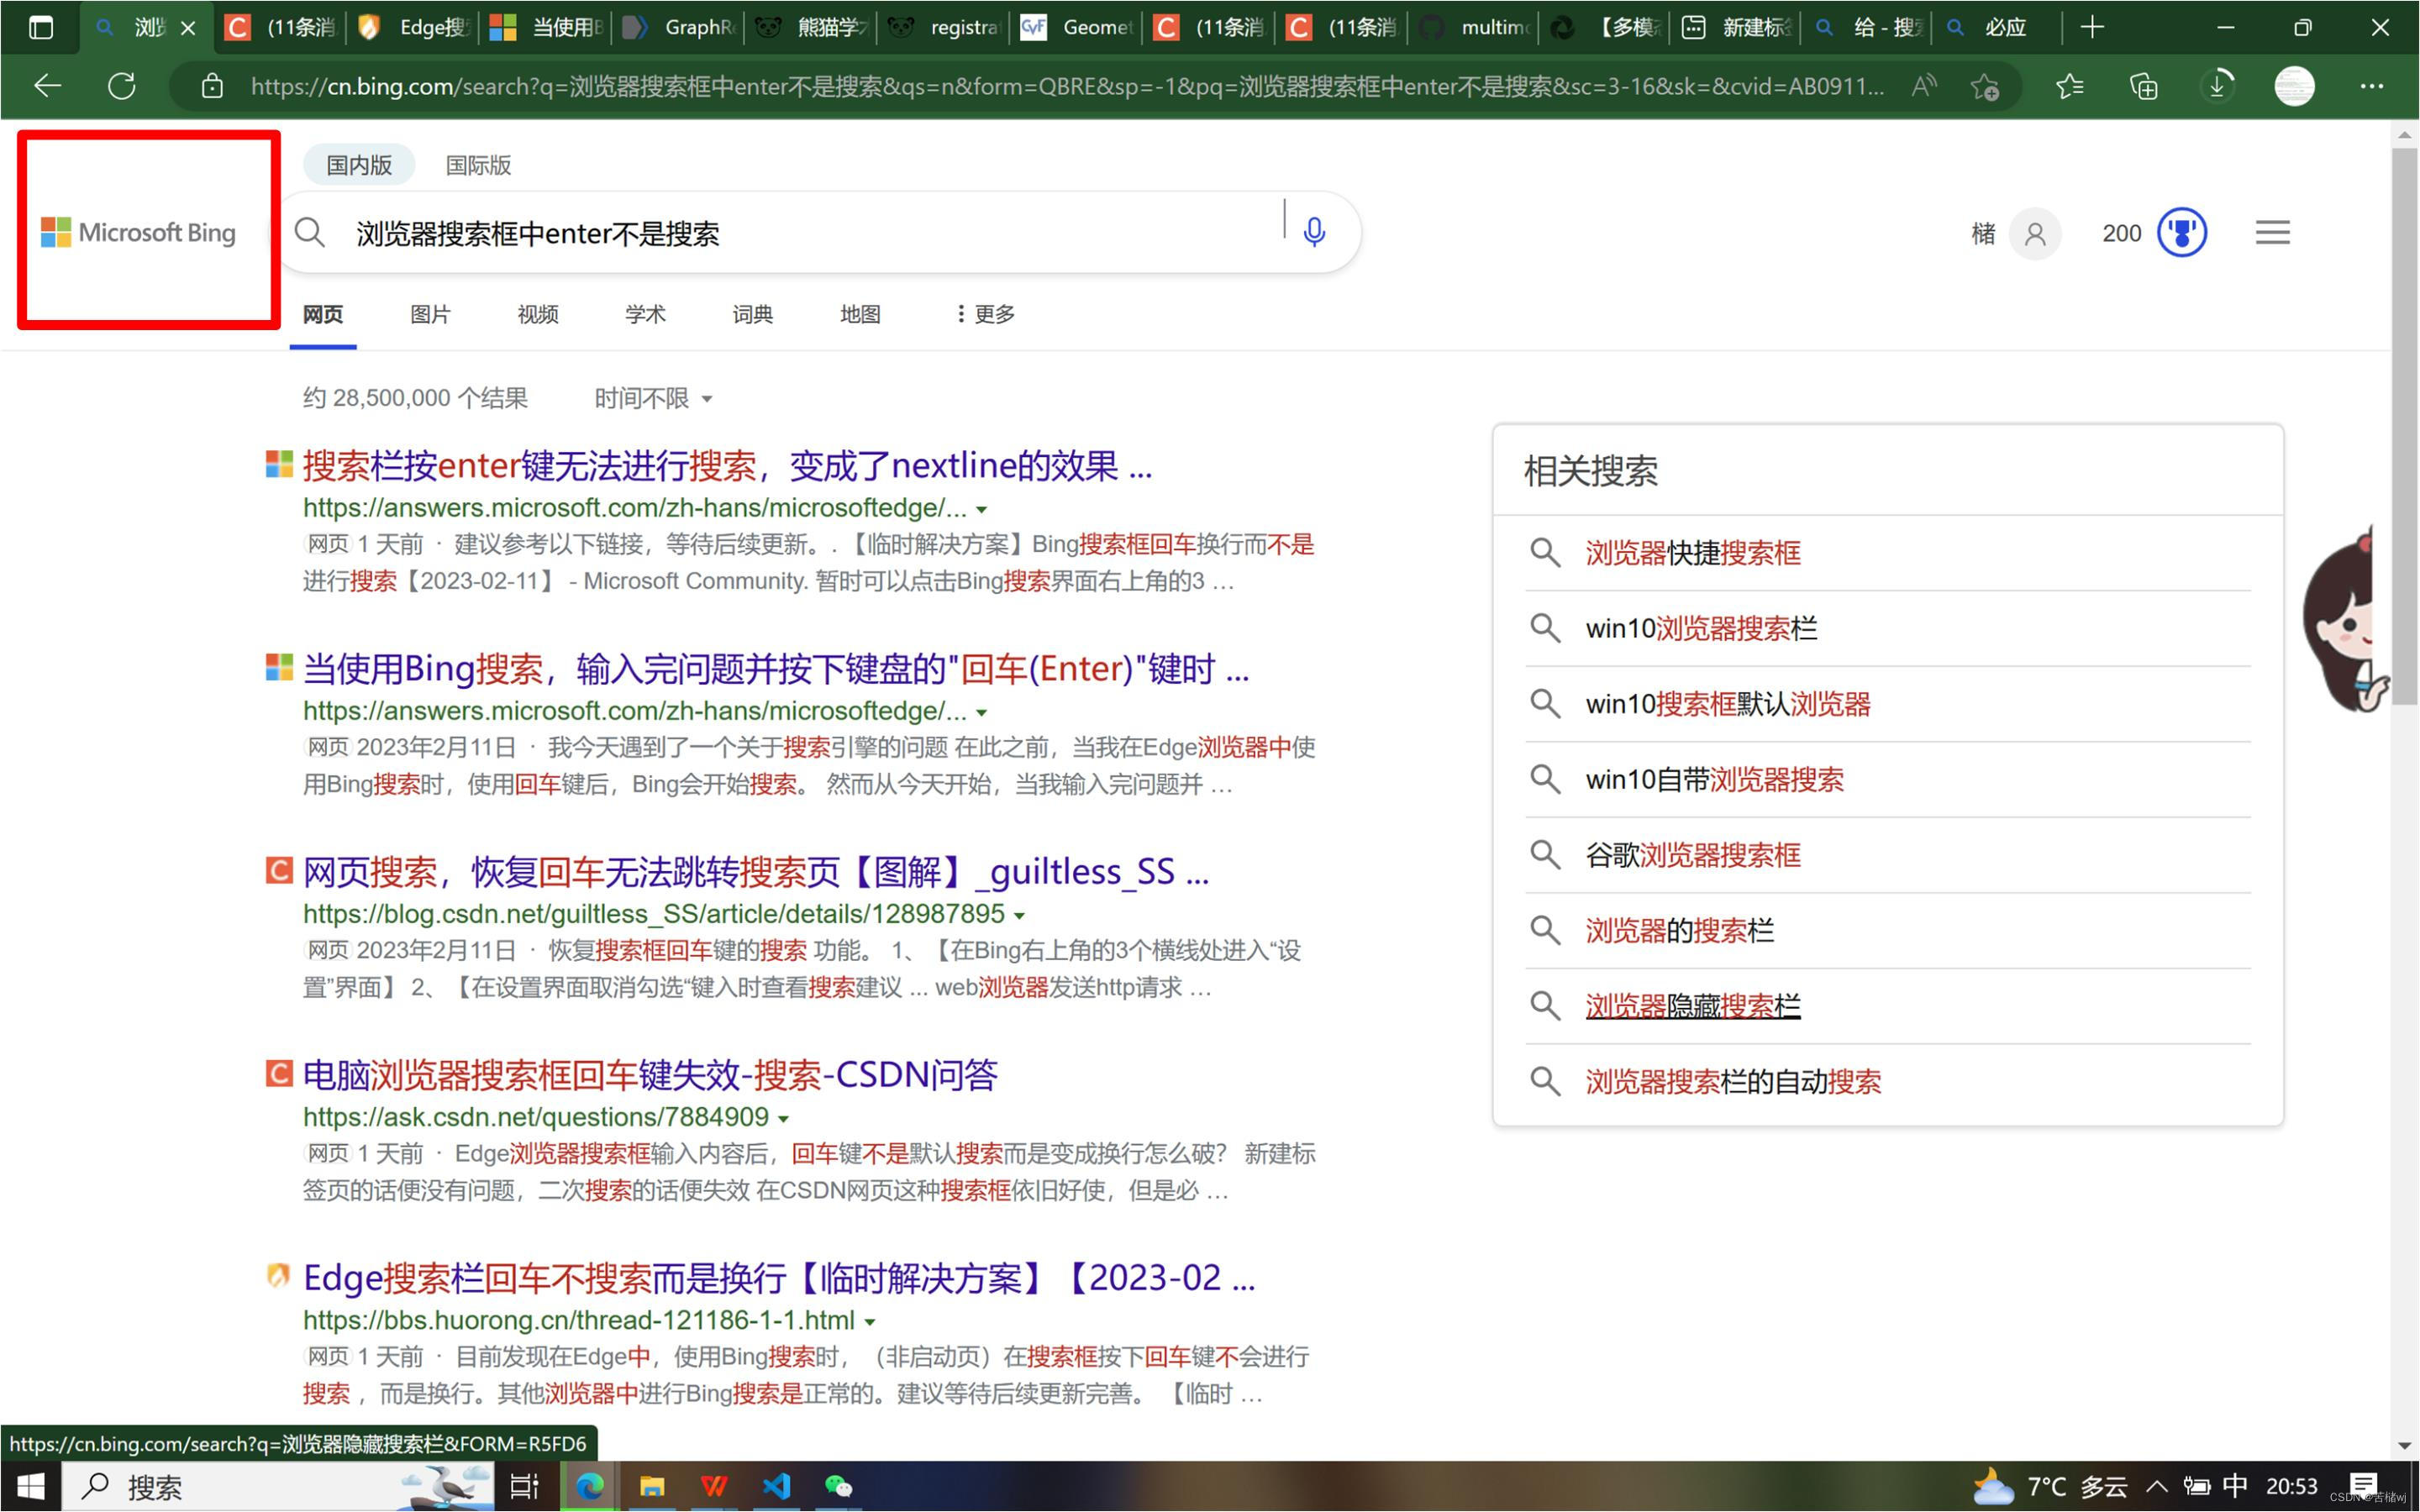Switch to the 图片 tab

430,314
